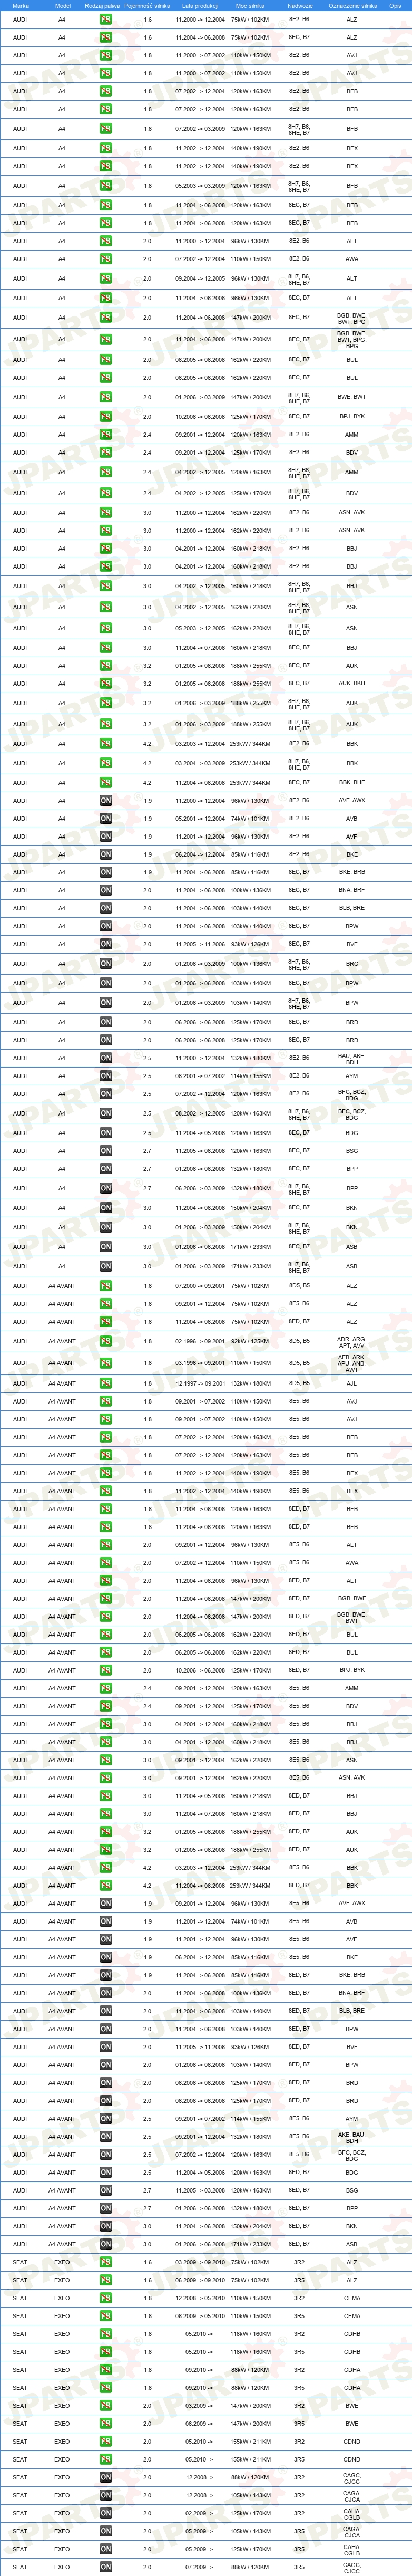The height and width of the screenshot is (2576, 412).
Task: Click petrol icon in SEAT EXEO 'BWE' 3R2 row
Action: pos(106,2406)
